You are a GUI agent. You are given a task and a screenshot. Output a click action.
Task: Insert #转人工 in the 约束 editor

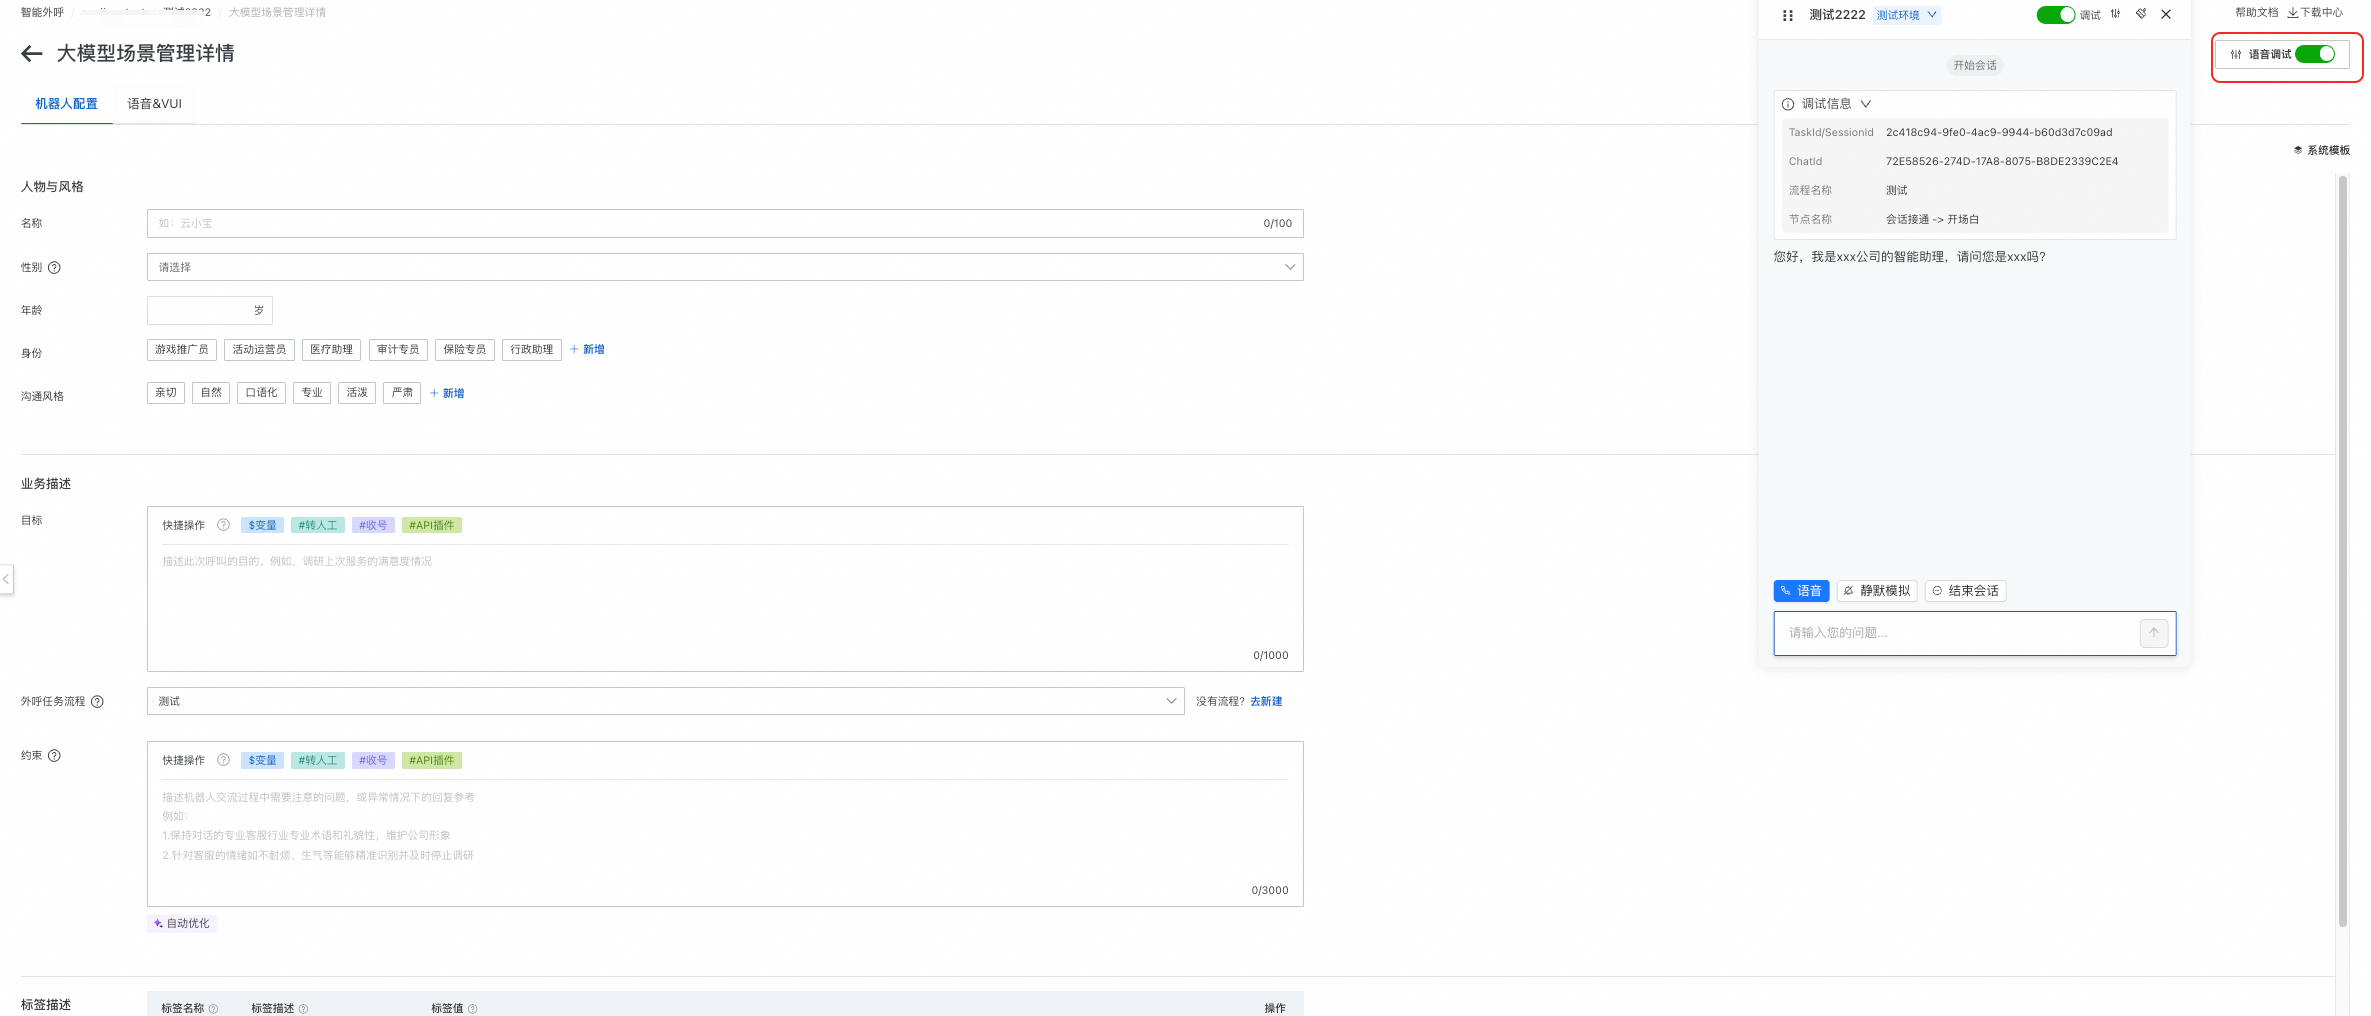(318, 760)
